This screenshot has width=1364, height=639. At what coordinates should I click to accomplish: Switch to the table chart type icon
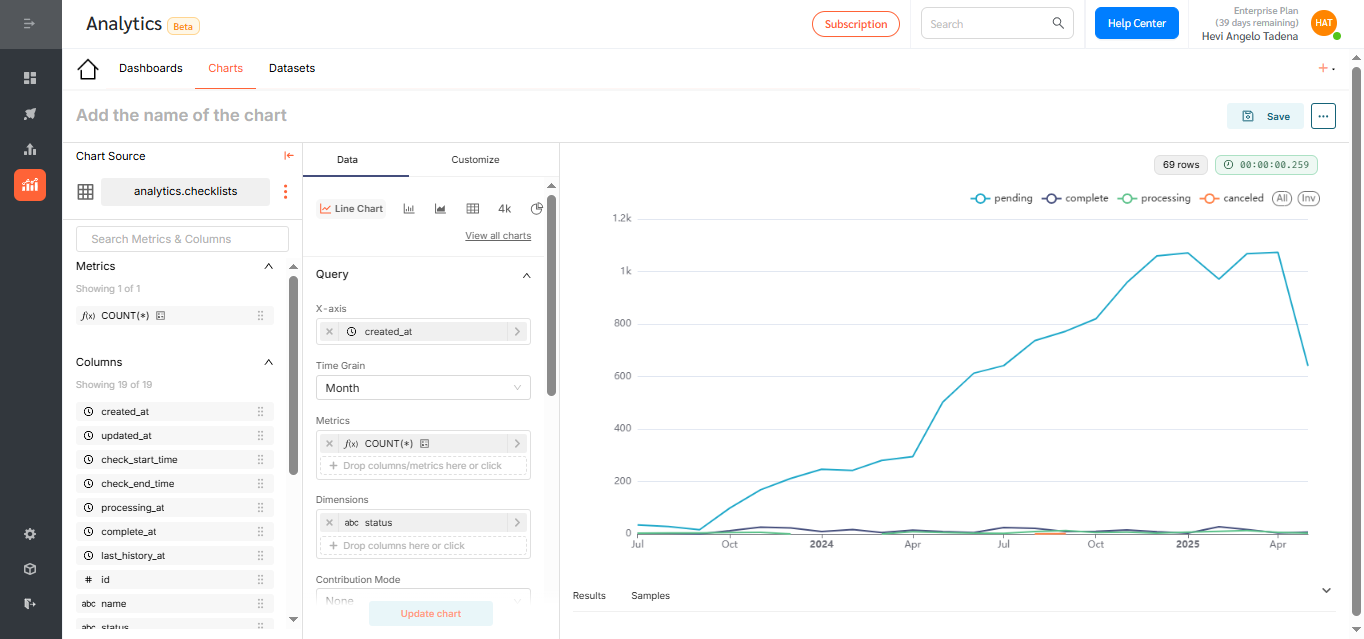point(472,209)
